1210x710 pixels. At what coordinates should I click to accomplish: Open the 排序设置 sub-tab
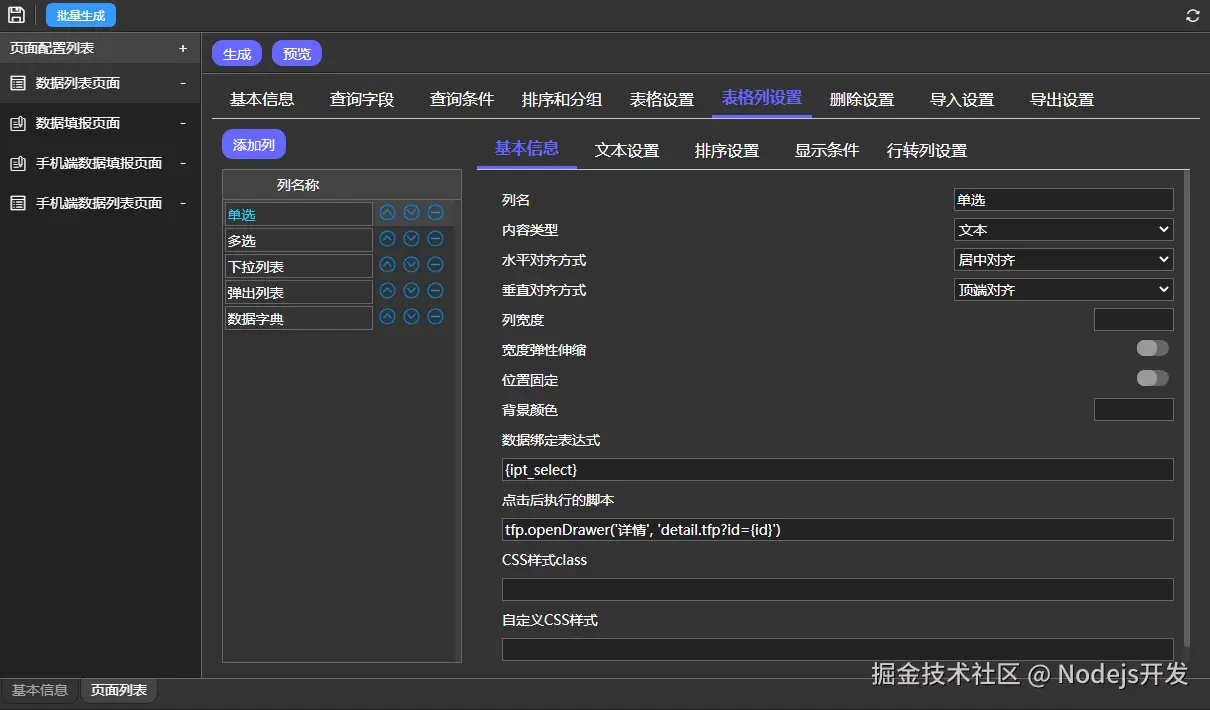coord(727,151)
